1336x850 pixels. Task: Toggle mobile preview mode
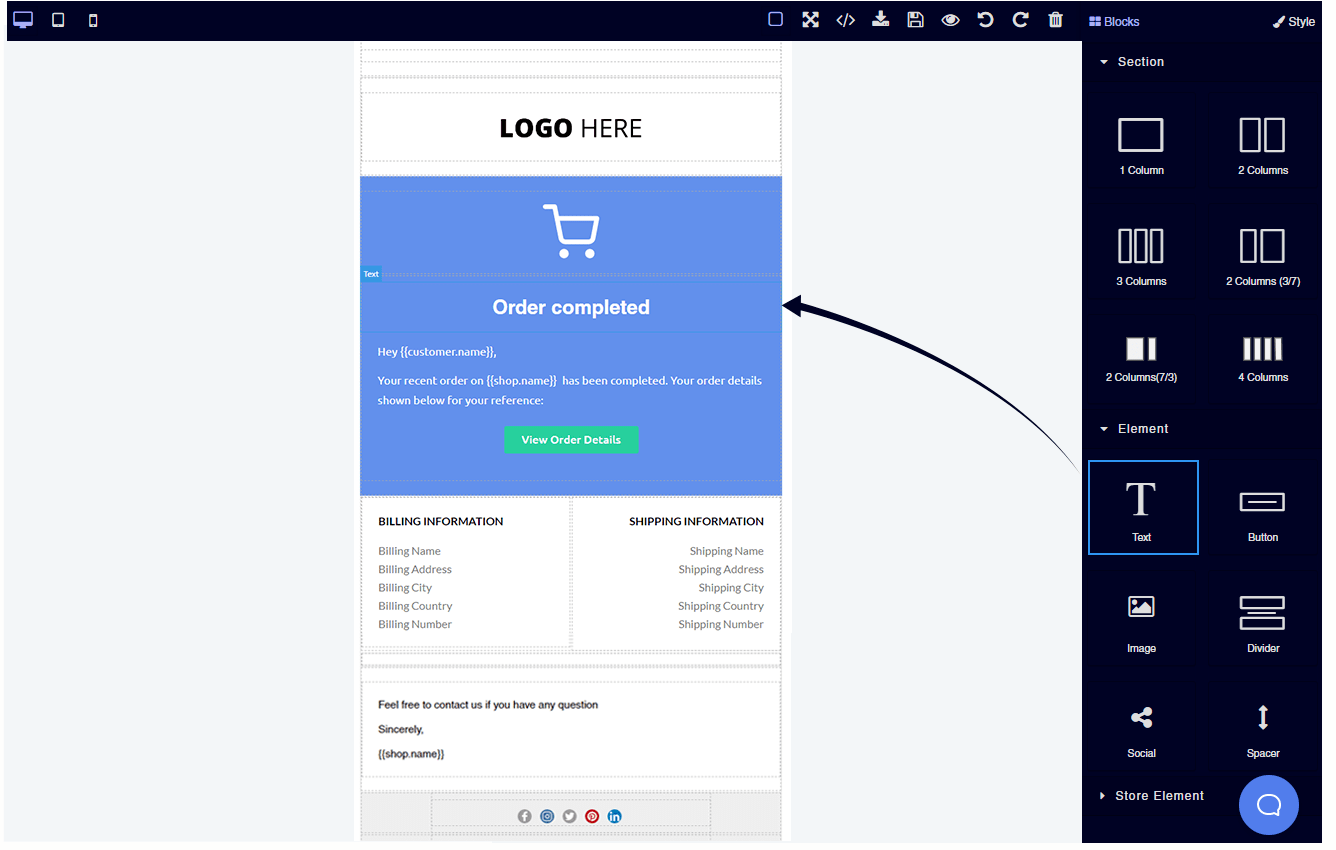point(92,19)
